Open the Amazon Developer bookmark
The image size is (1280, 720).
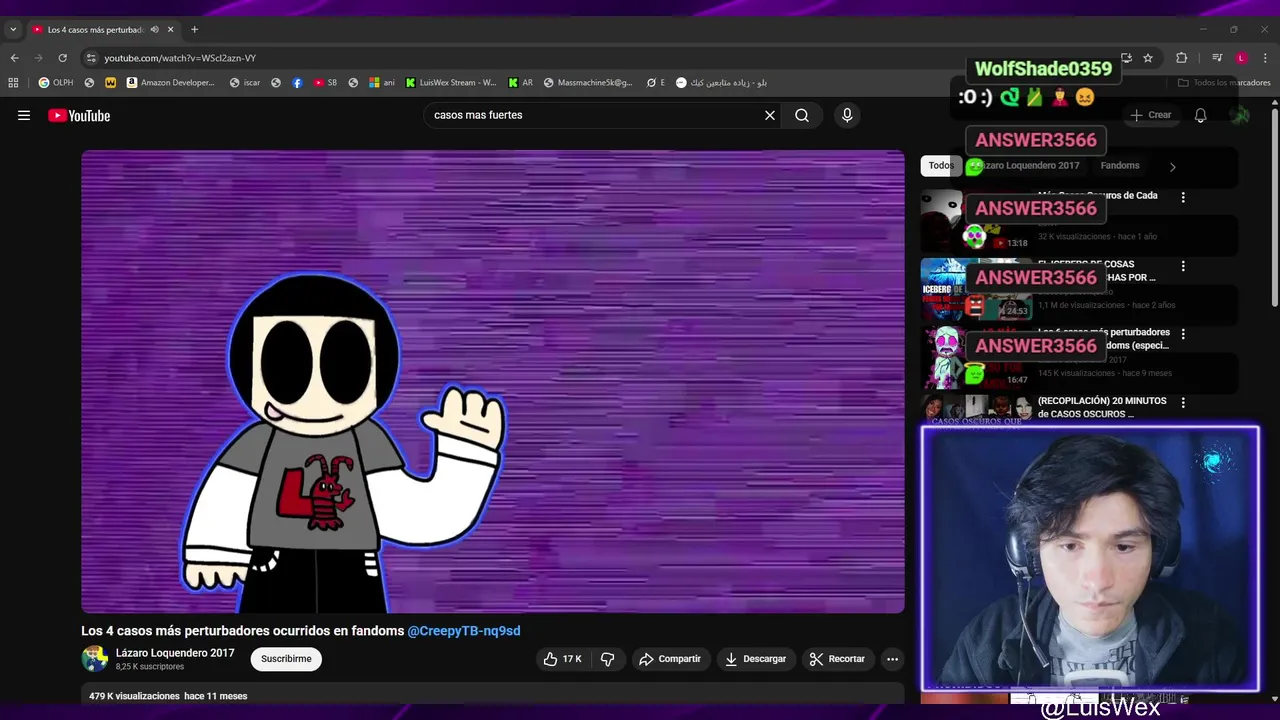pyautogui.click(x=170, y=83)
